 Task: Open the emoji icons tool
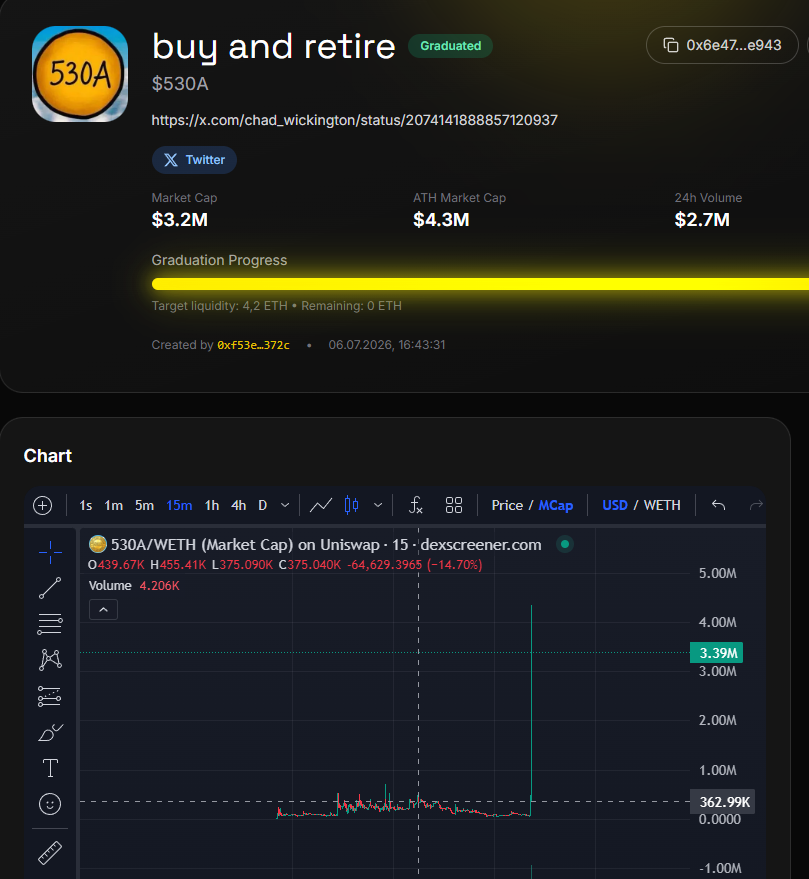point(50,804)
